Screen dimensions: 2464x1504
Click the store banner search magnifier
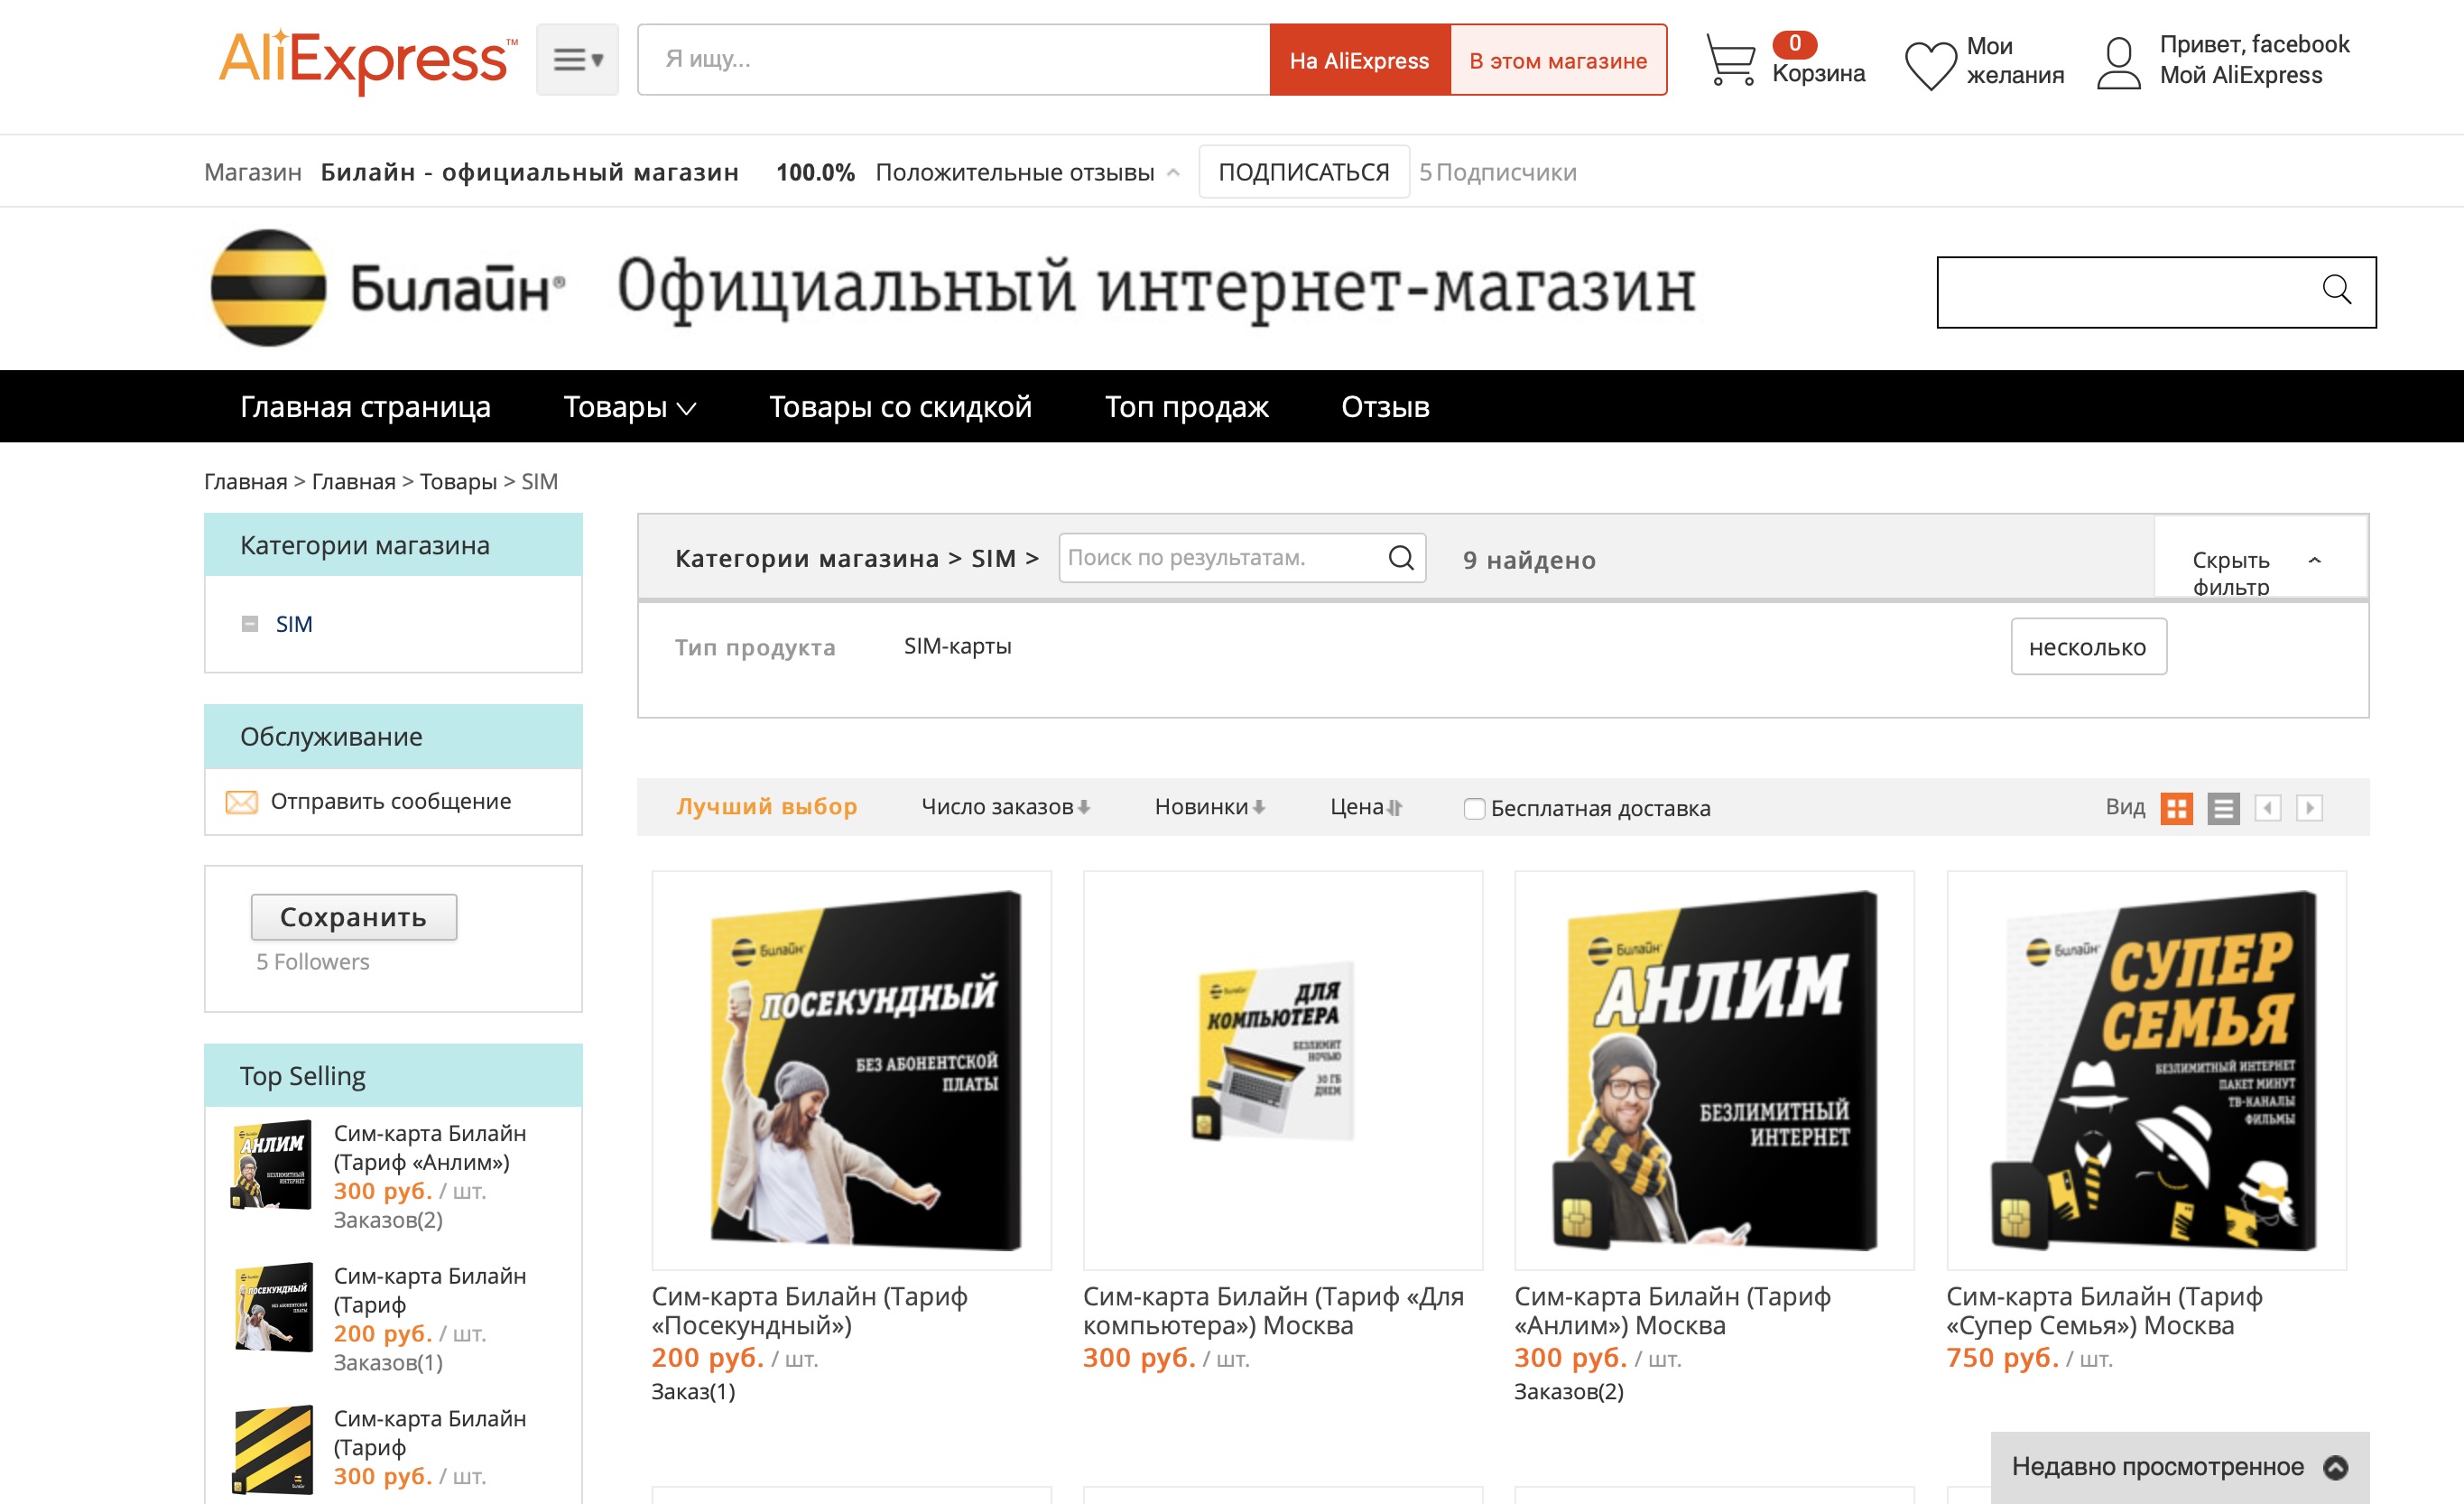click(2336, 290)
